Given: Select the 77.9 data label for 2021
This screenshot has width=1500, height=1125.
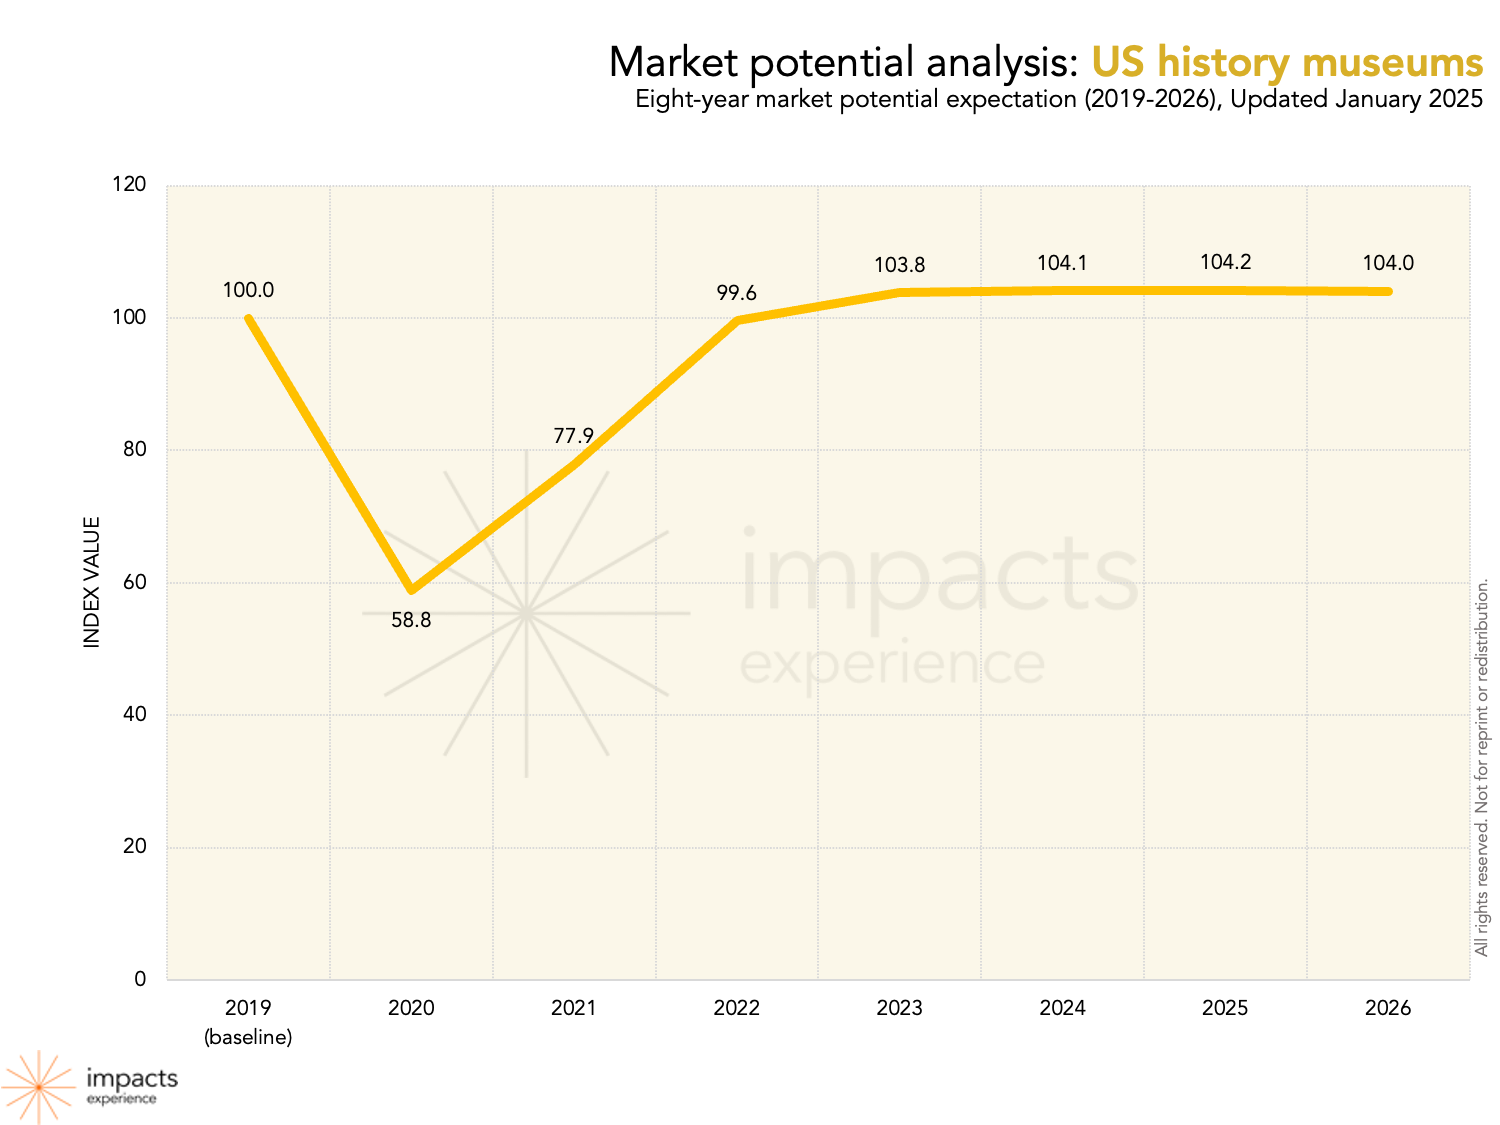Looking at the screenshot, I should [573, 436].
